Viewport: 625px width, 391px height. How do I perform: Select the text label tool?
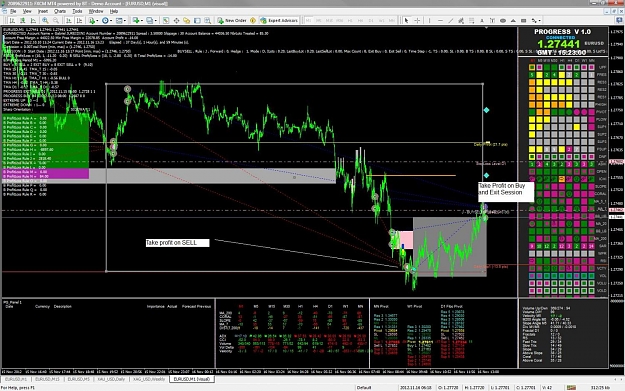pos(492,20)
